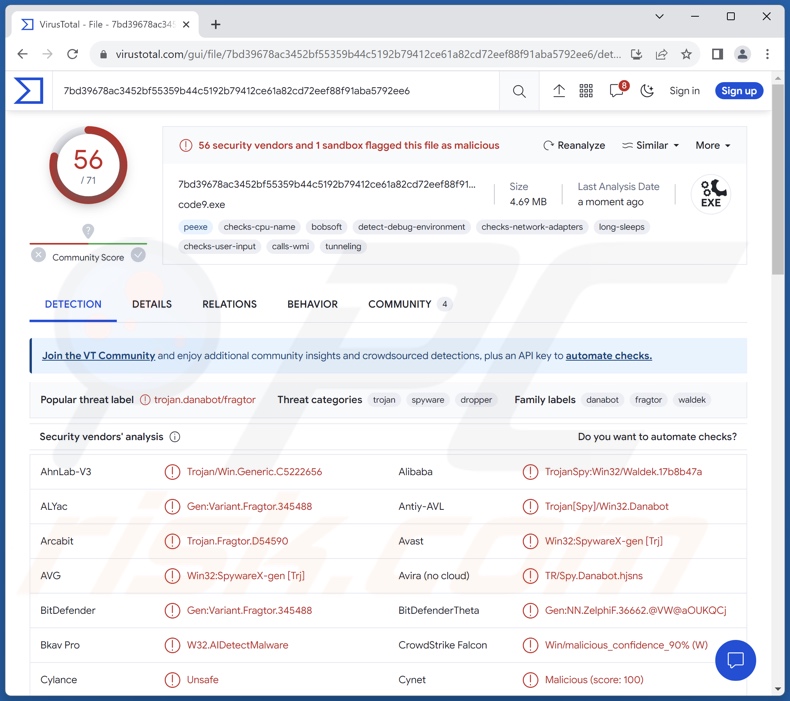Open the automate checks link

[x=609, y=356]
